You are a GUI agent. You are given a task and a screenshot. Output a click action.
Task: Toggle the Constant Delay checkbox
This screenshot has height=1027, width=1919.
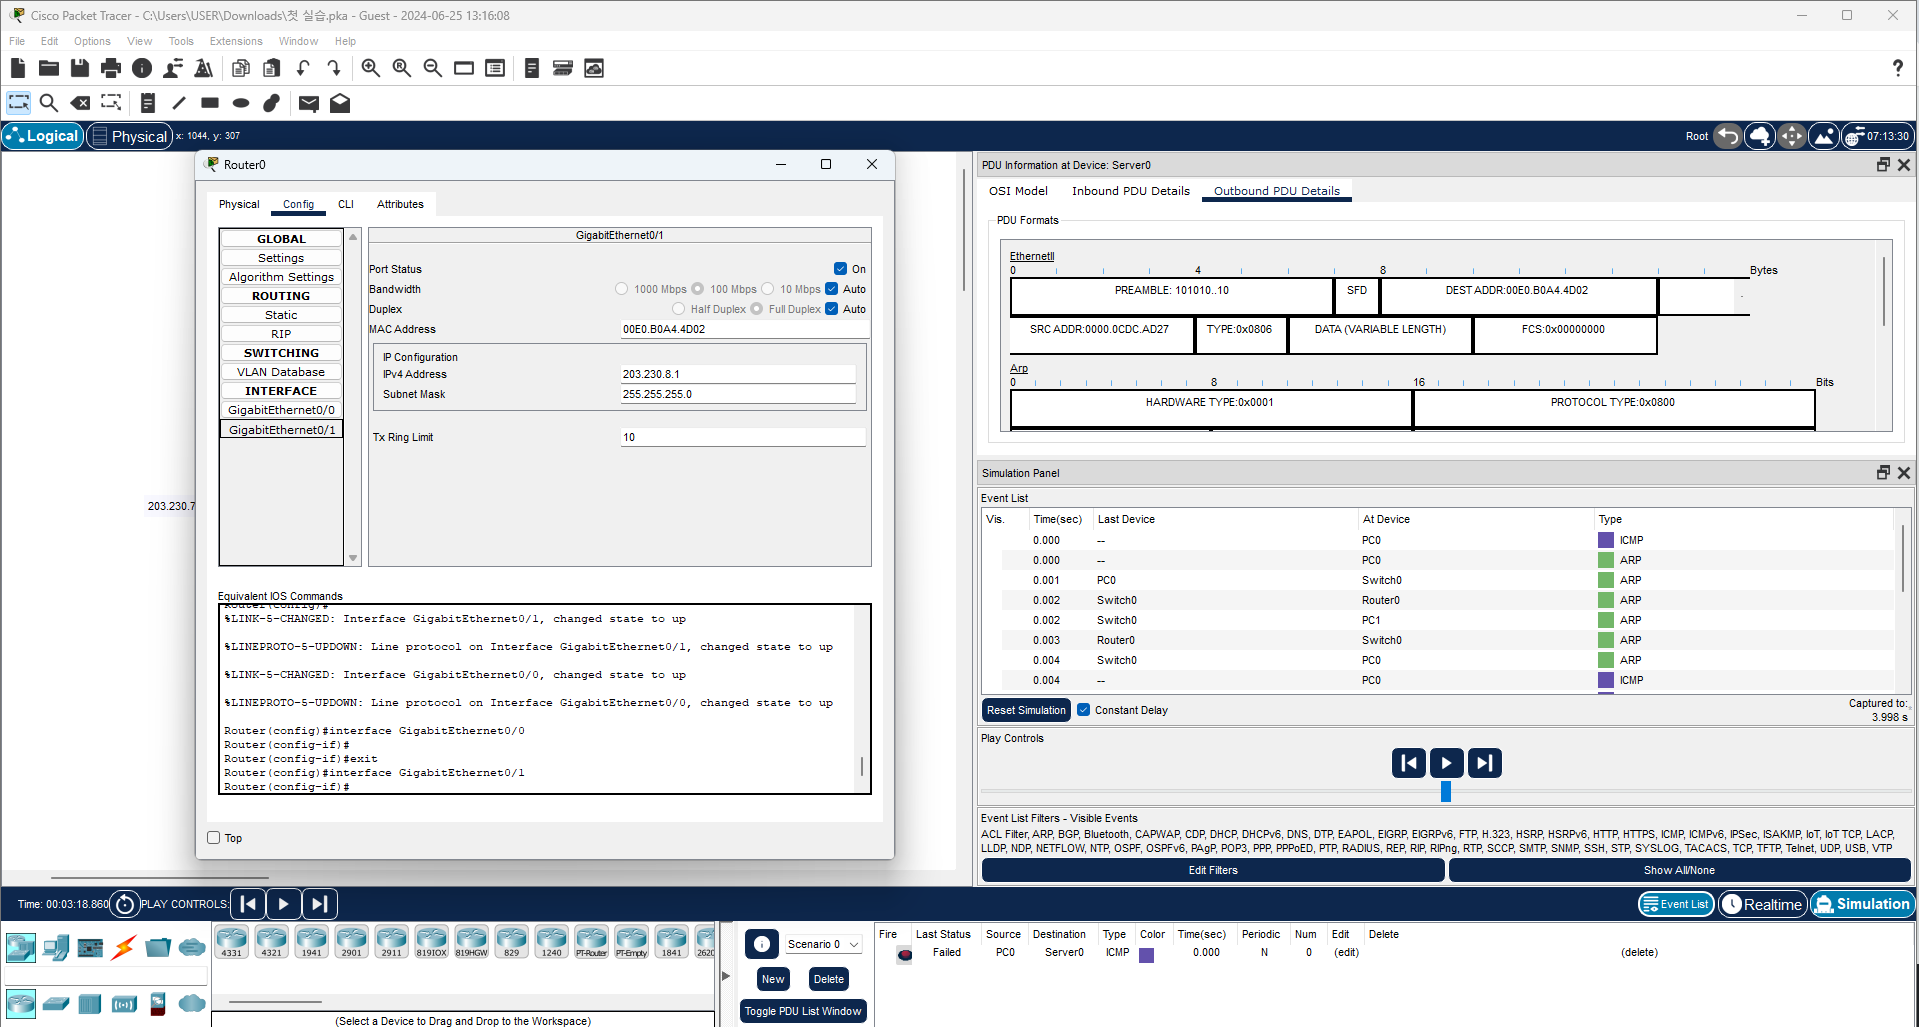(1084, 710)
